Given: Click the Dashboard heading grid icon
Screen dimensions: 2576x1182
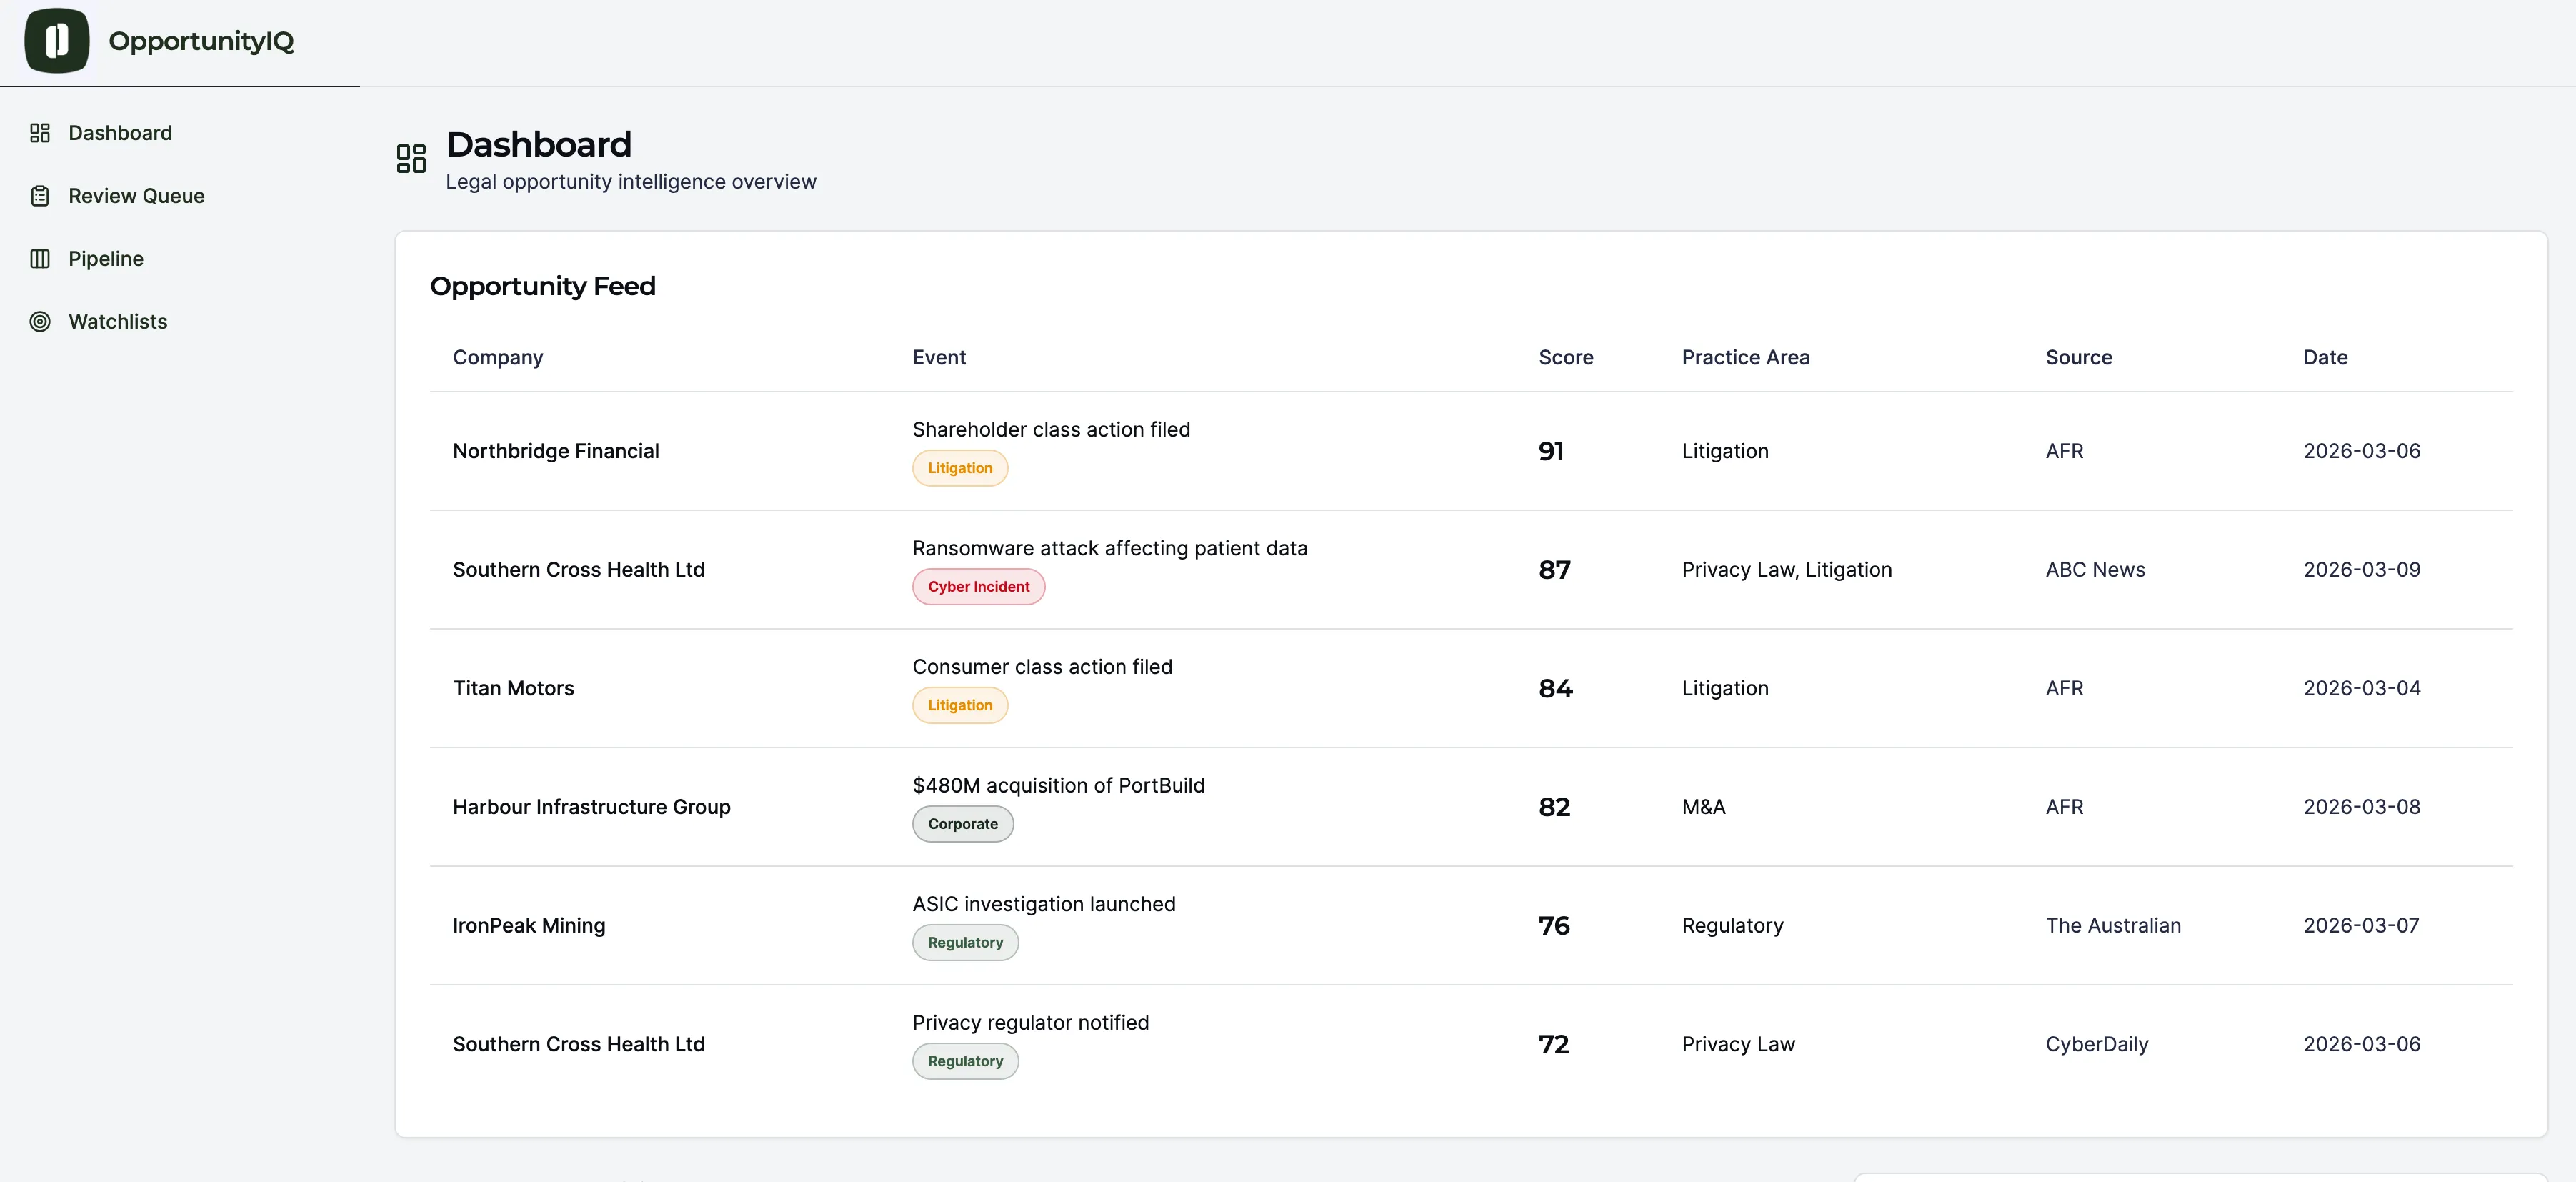Looking at the screenshot, I should click(411, 158).
